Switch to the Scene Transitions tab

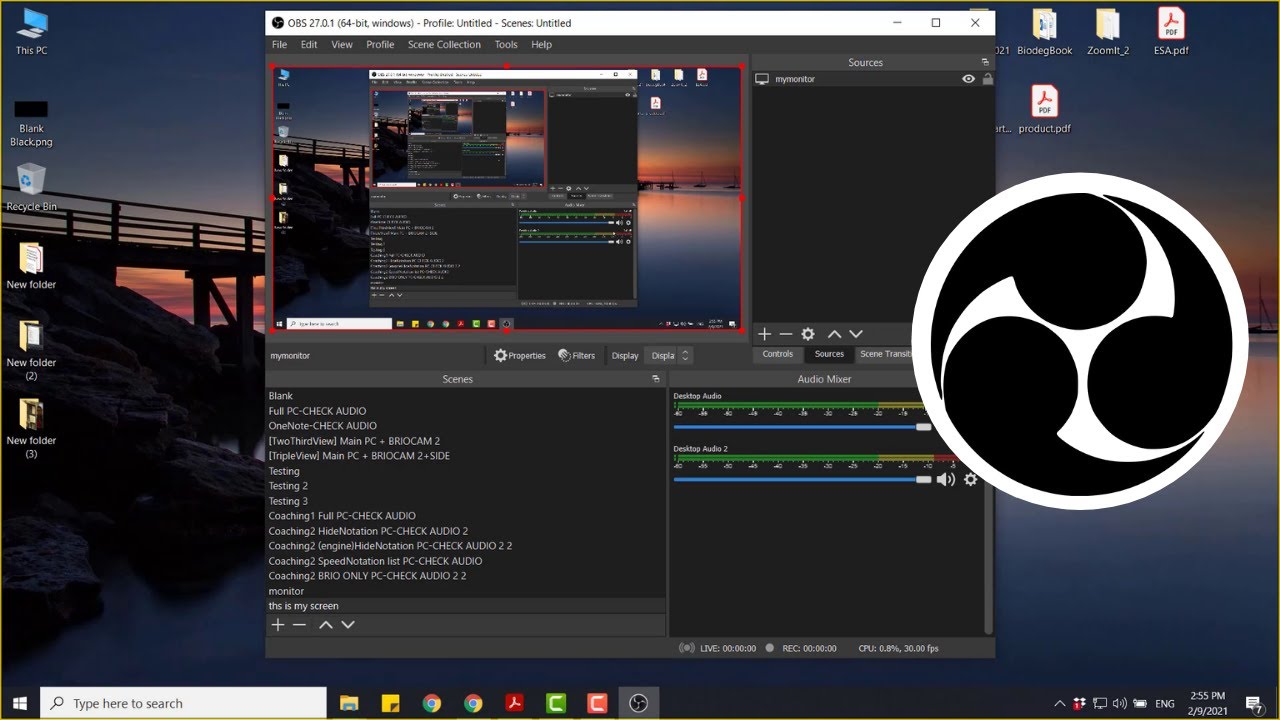coord(885,354)
